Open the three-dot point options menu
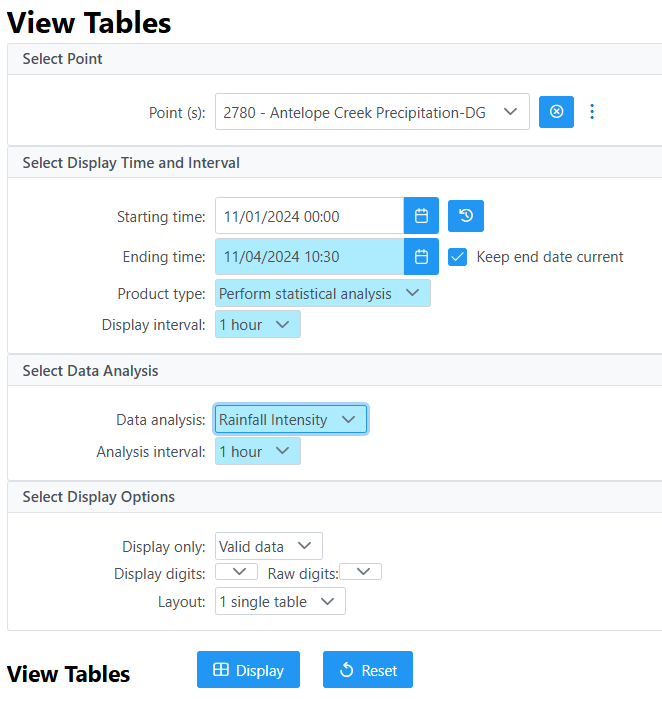This screenshot has height=727, width=662. click(592, 112)
